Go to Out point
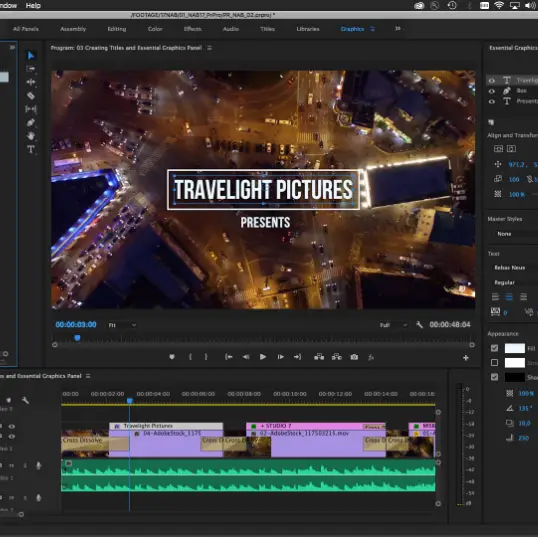Image resolution: width=538 pixels, height=538 pixels. click(297, 357)
